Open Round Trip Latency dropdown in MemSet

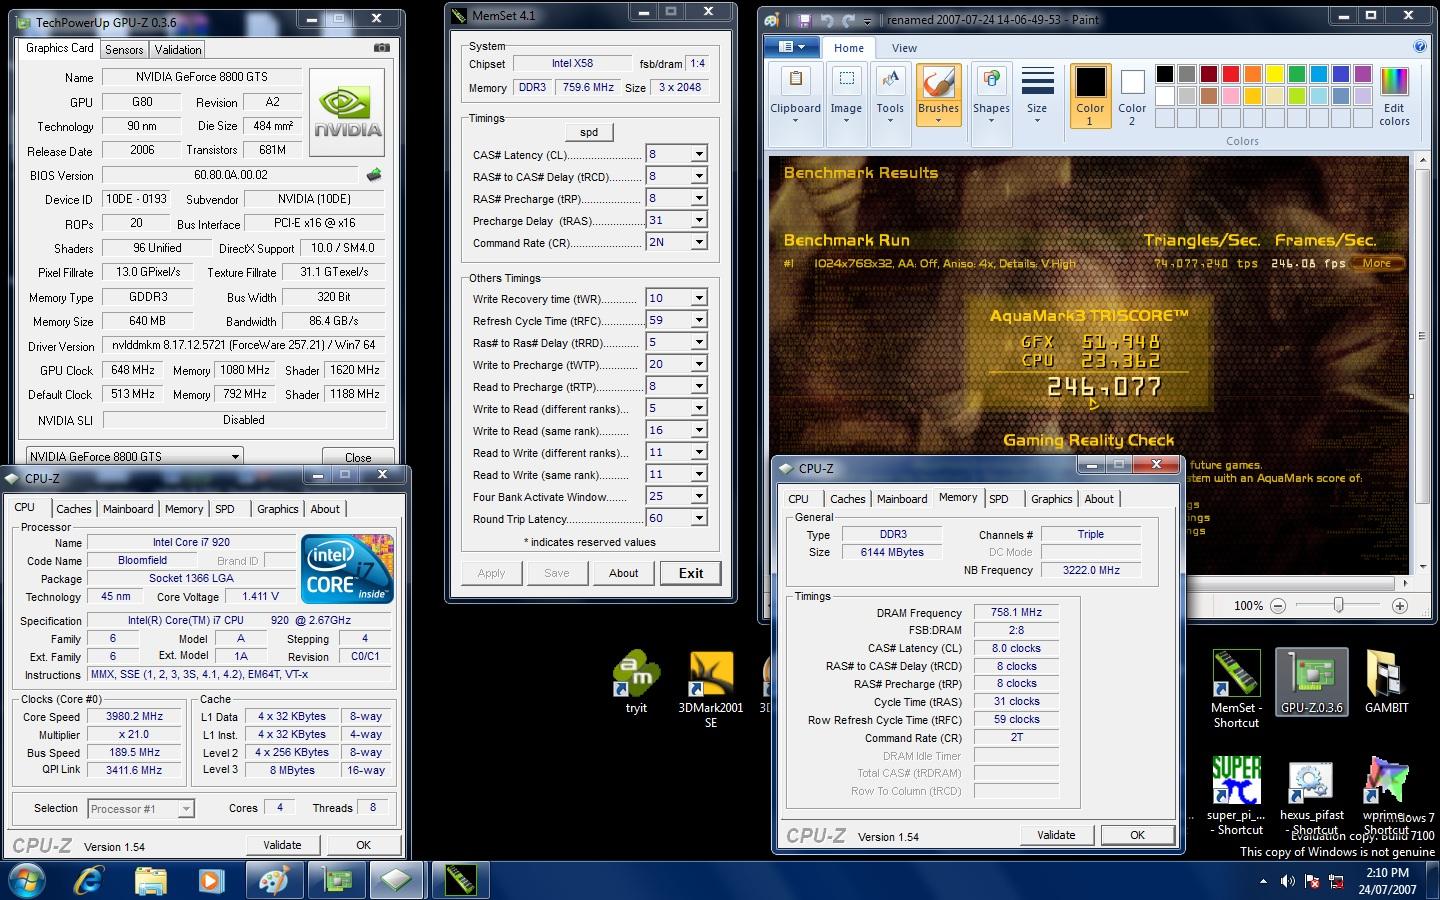pos(699,518)
